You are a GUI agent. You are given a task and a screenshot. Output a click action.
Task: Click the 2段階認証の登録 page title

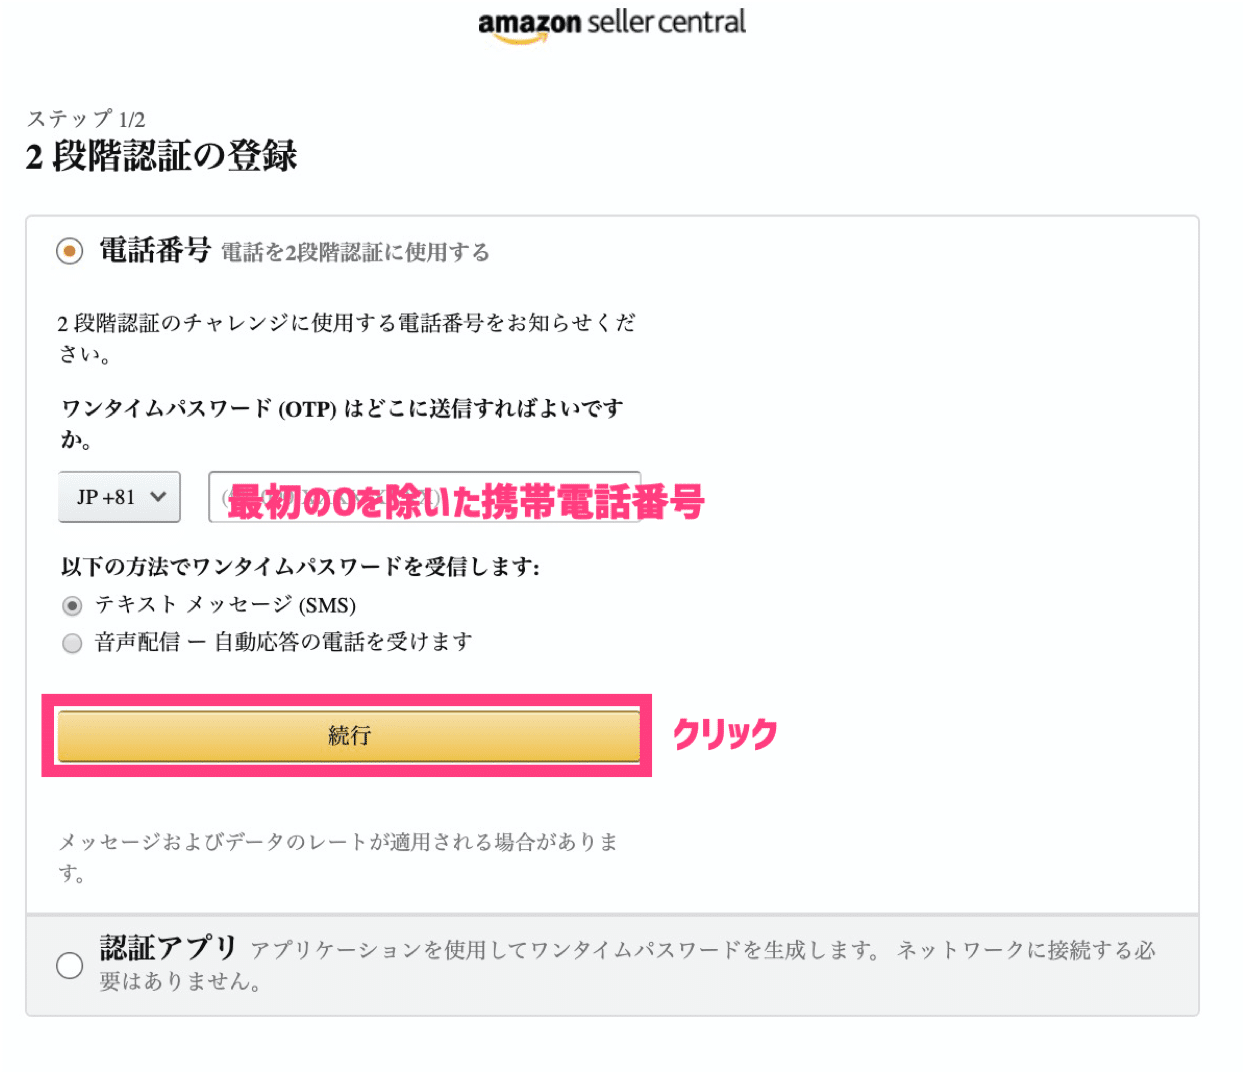tap(162, 156)
